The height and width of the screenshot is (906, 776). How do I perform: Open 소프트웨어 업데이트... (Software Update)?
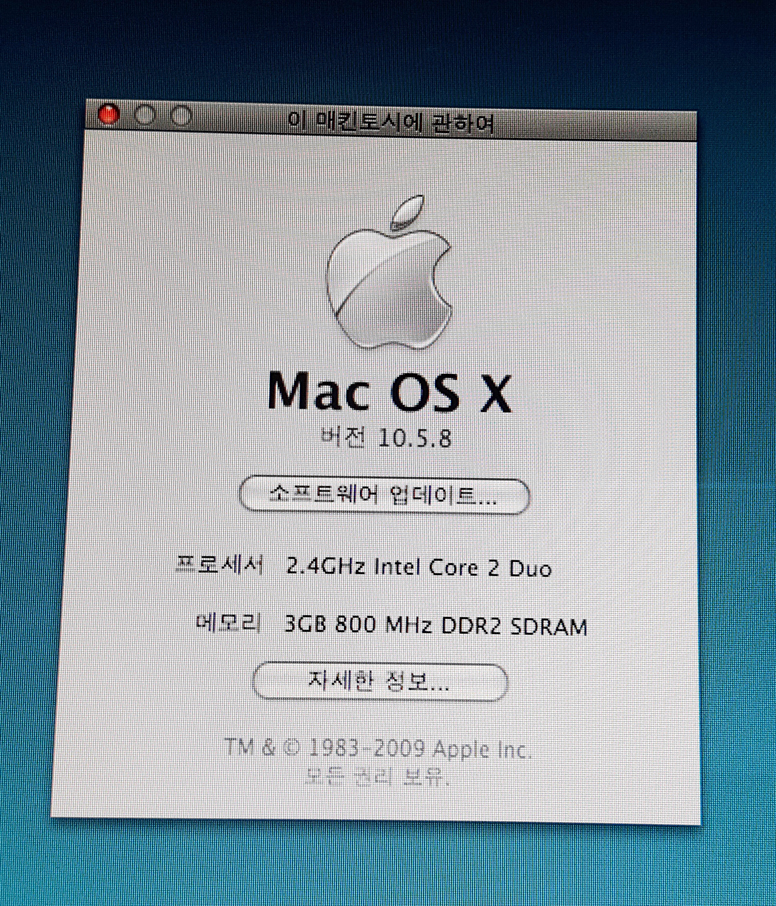point(384,494)
